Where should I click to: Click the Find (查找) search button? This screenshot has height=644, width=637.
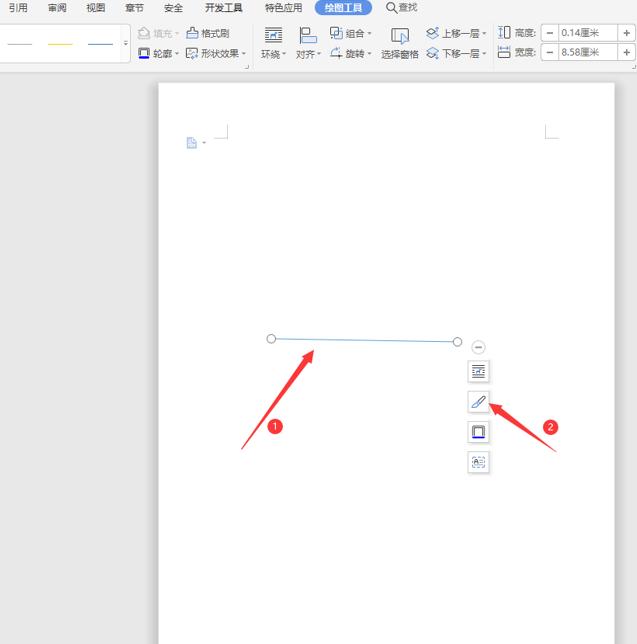pos(402,8)
